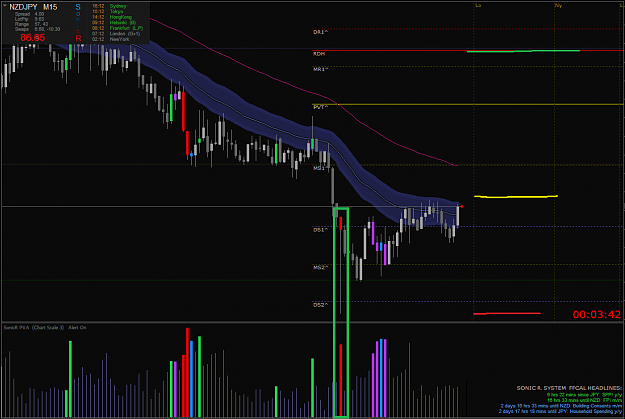Click the Range value row
Viewport: 625px width, 419px height.
tap(31, 24)
